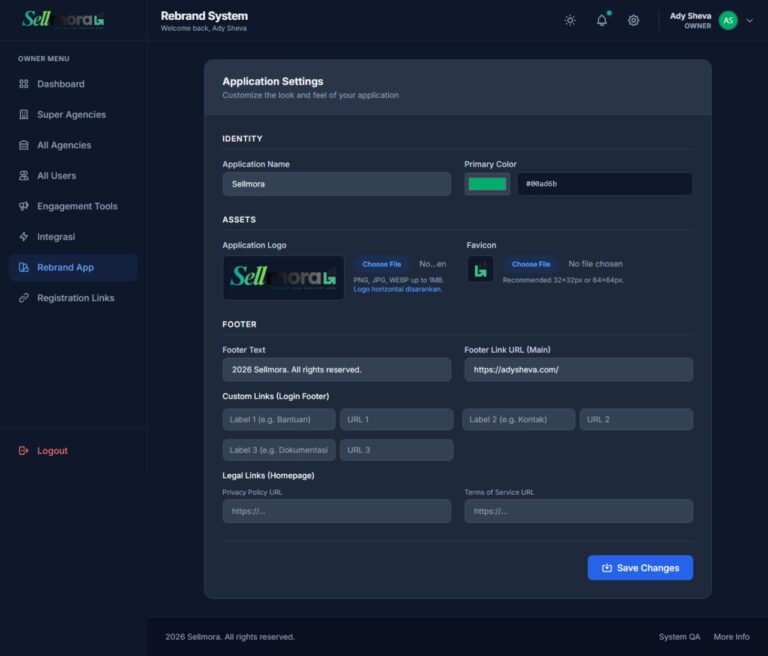Select All Agencies in sidebar
Viewport: 768px width, 656px height.
pyautogui.click(x=64, y=145)
